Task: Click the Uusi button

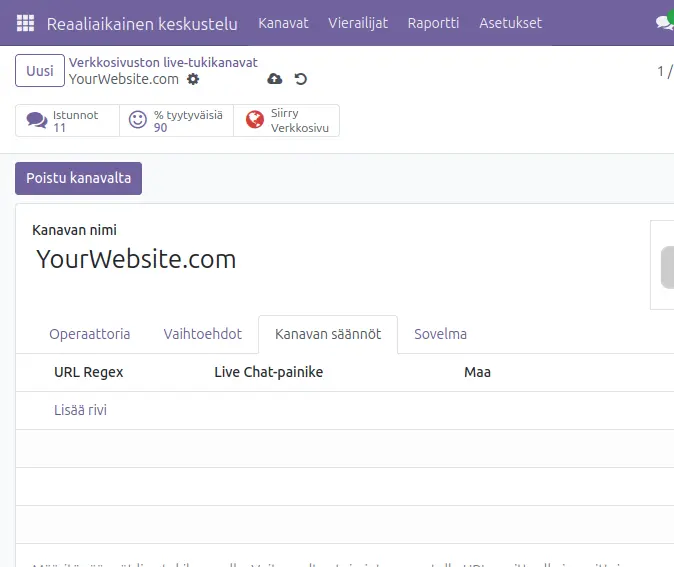Action: point(40,71)
